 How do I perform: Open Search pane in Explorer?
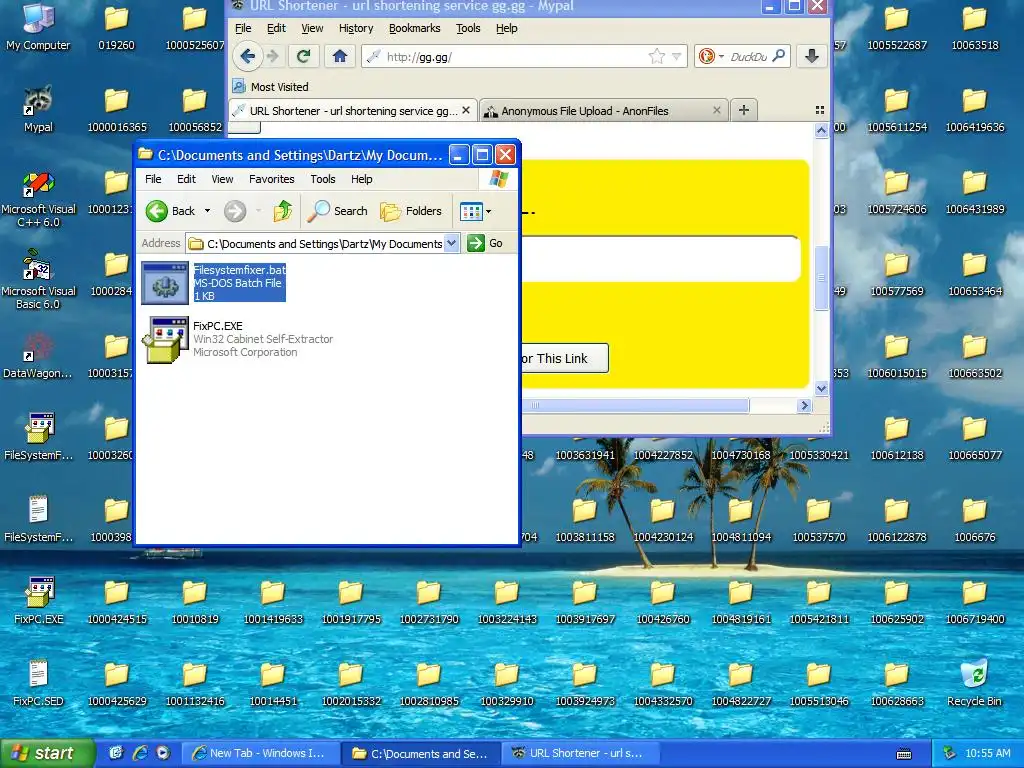(x=338, y=211)
